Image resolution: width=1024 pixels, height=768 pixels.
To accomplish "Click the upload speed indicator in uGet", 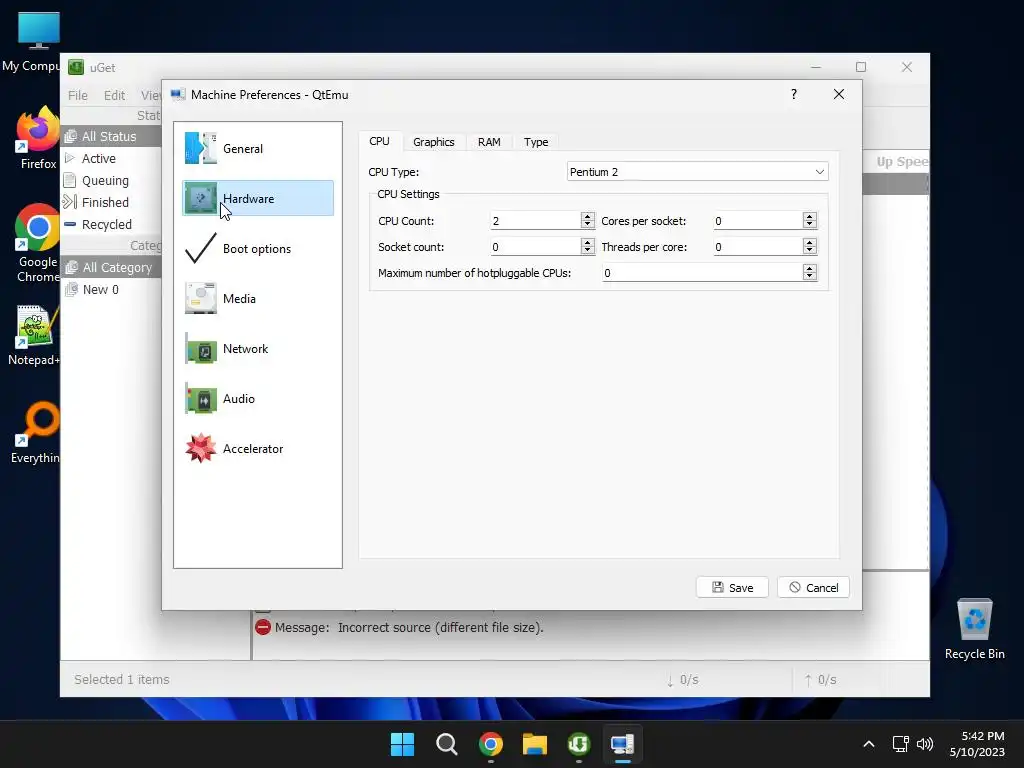I will click(820, 680).
